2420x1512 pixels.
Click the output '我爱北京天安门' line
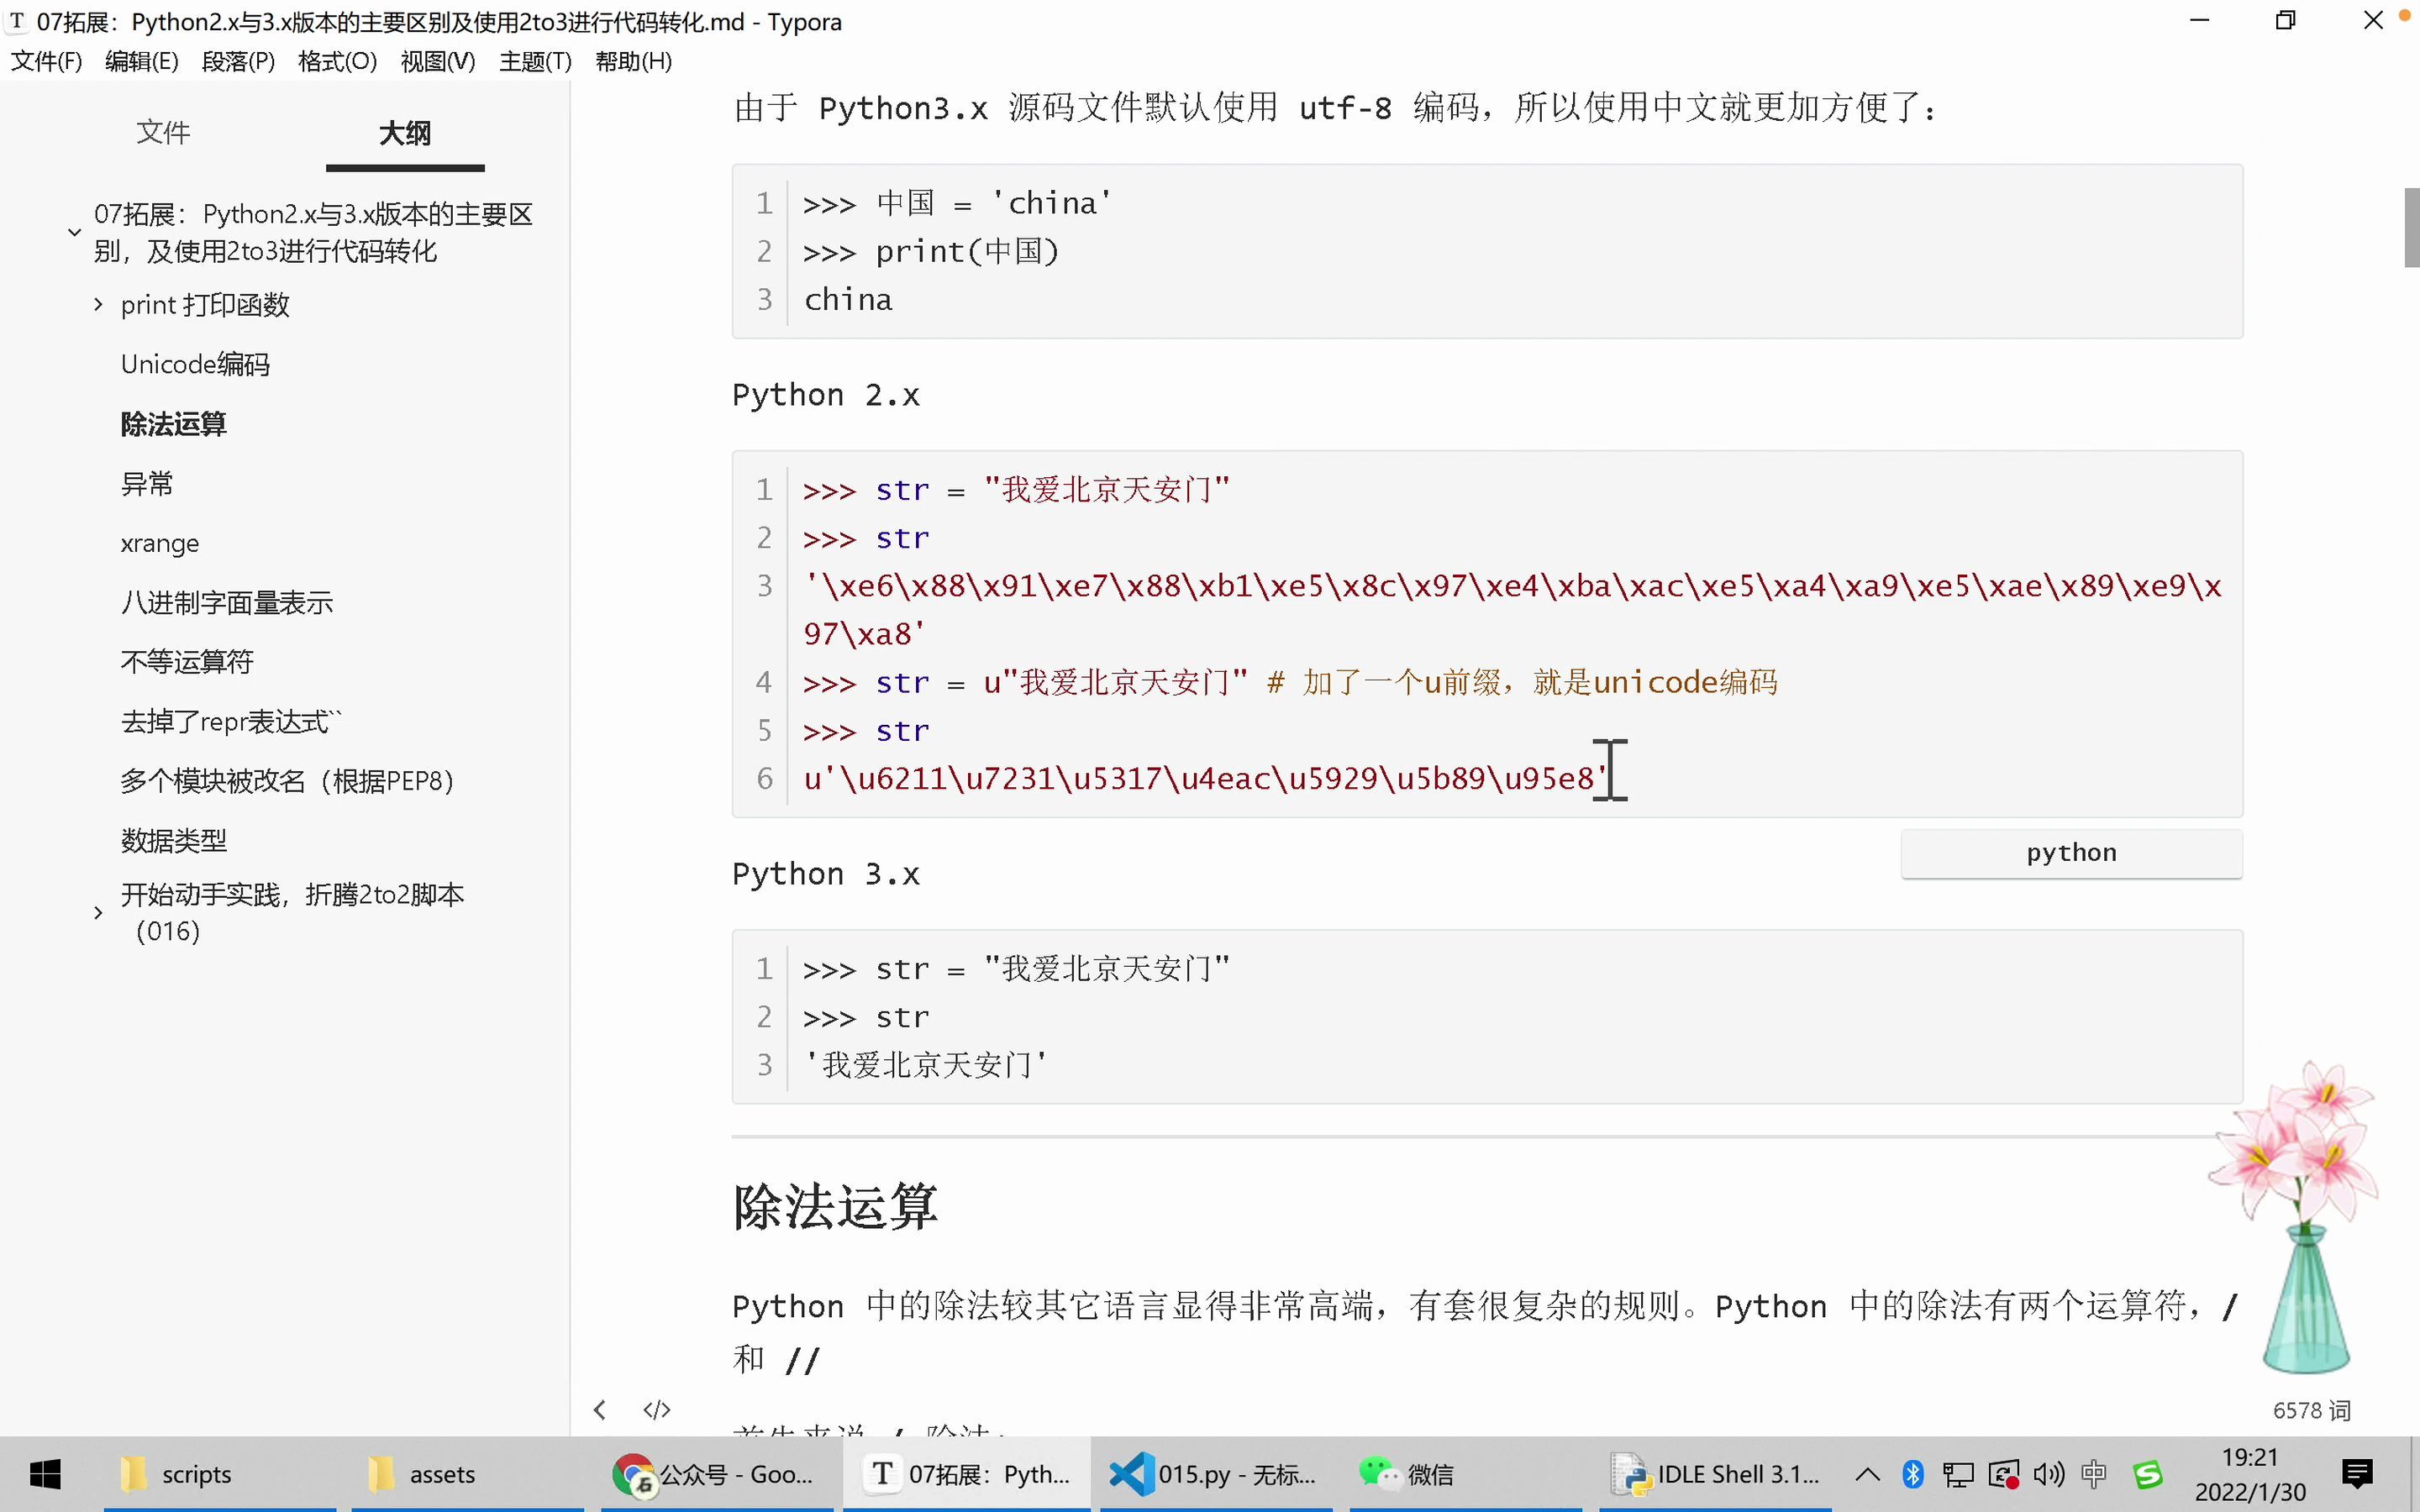925,1065
